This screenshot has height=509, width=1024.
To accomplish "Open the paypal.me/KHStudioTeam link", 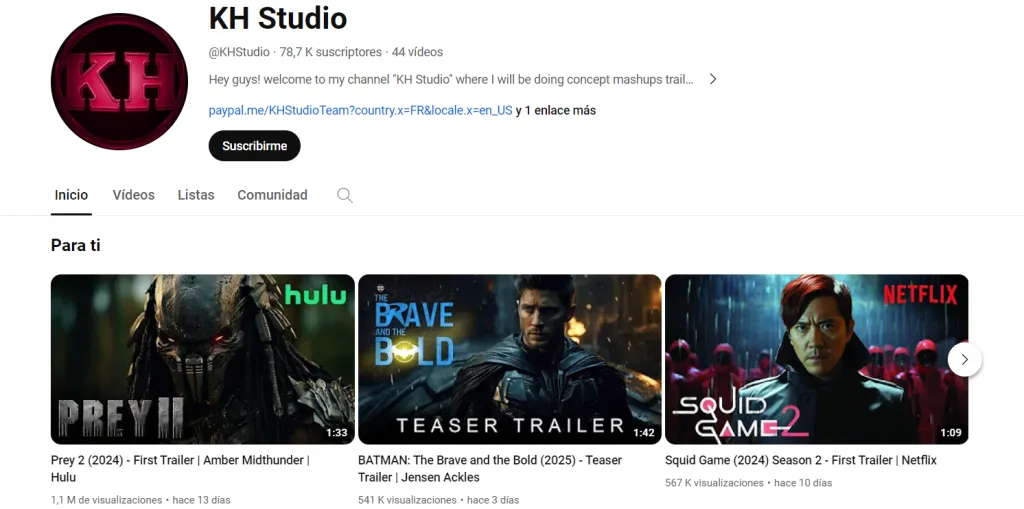I will (360, 110).
